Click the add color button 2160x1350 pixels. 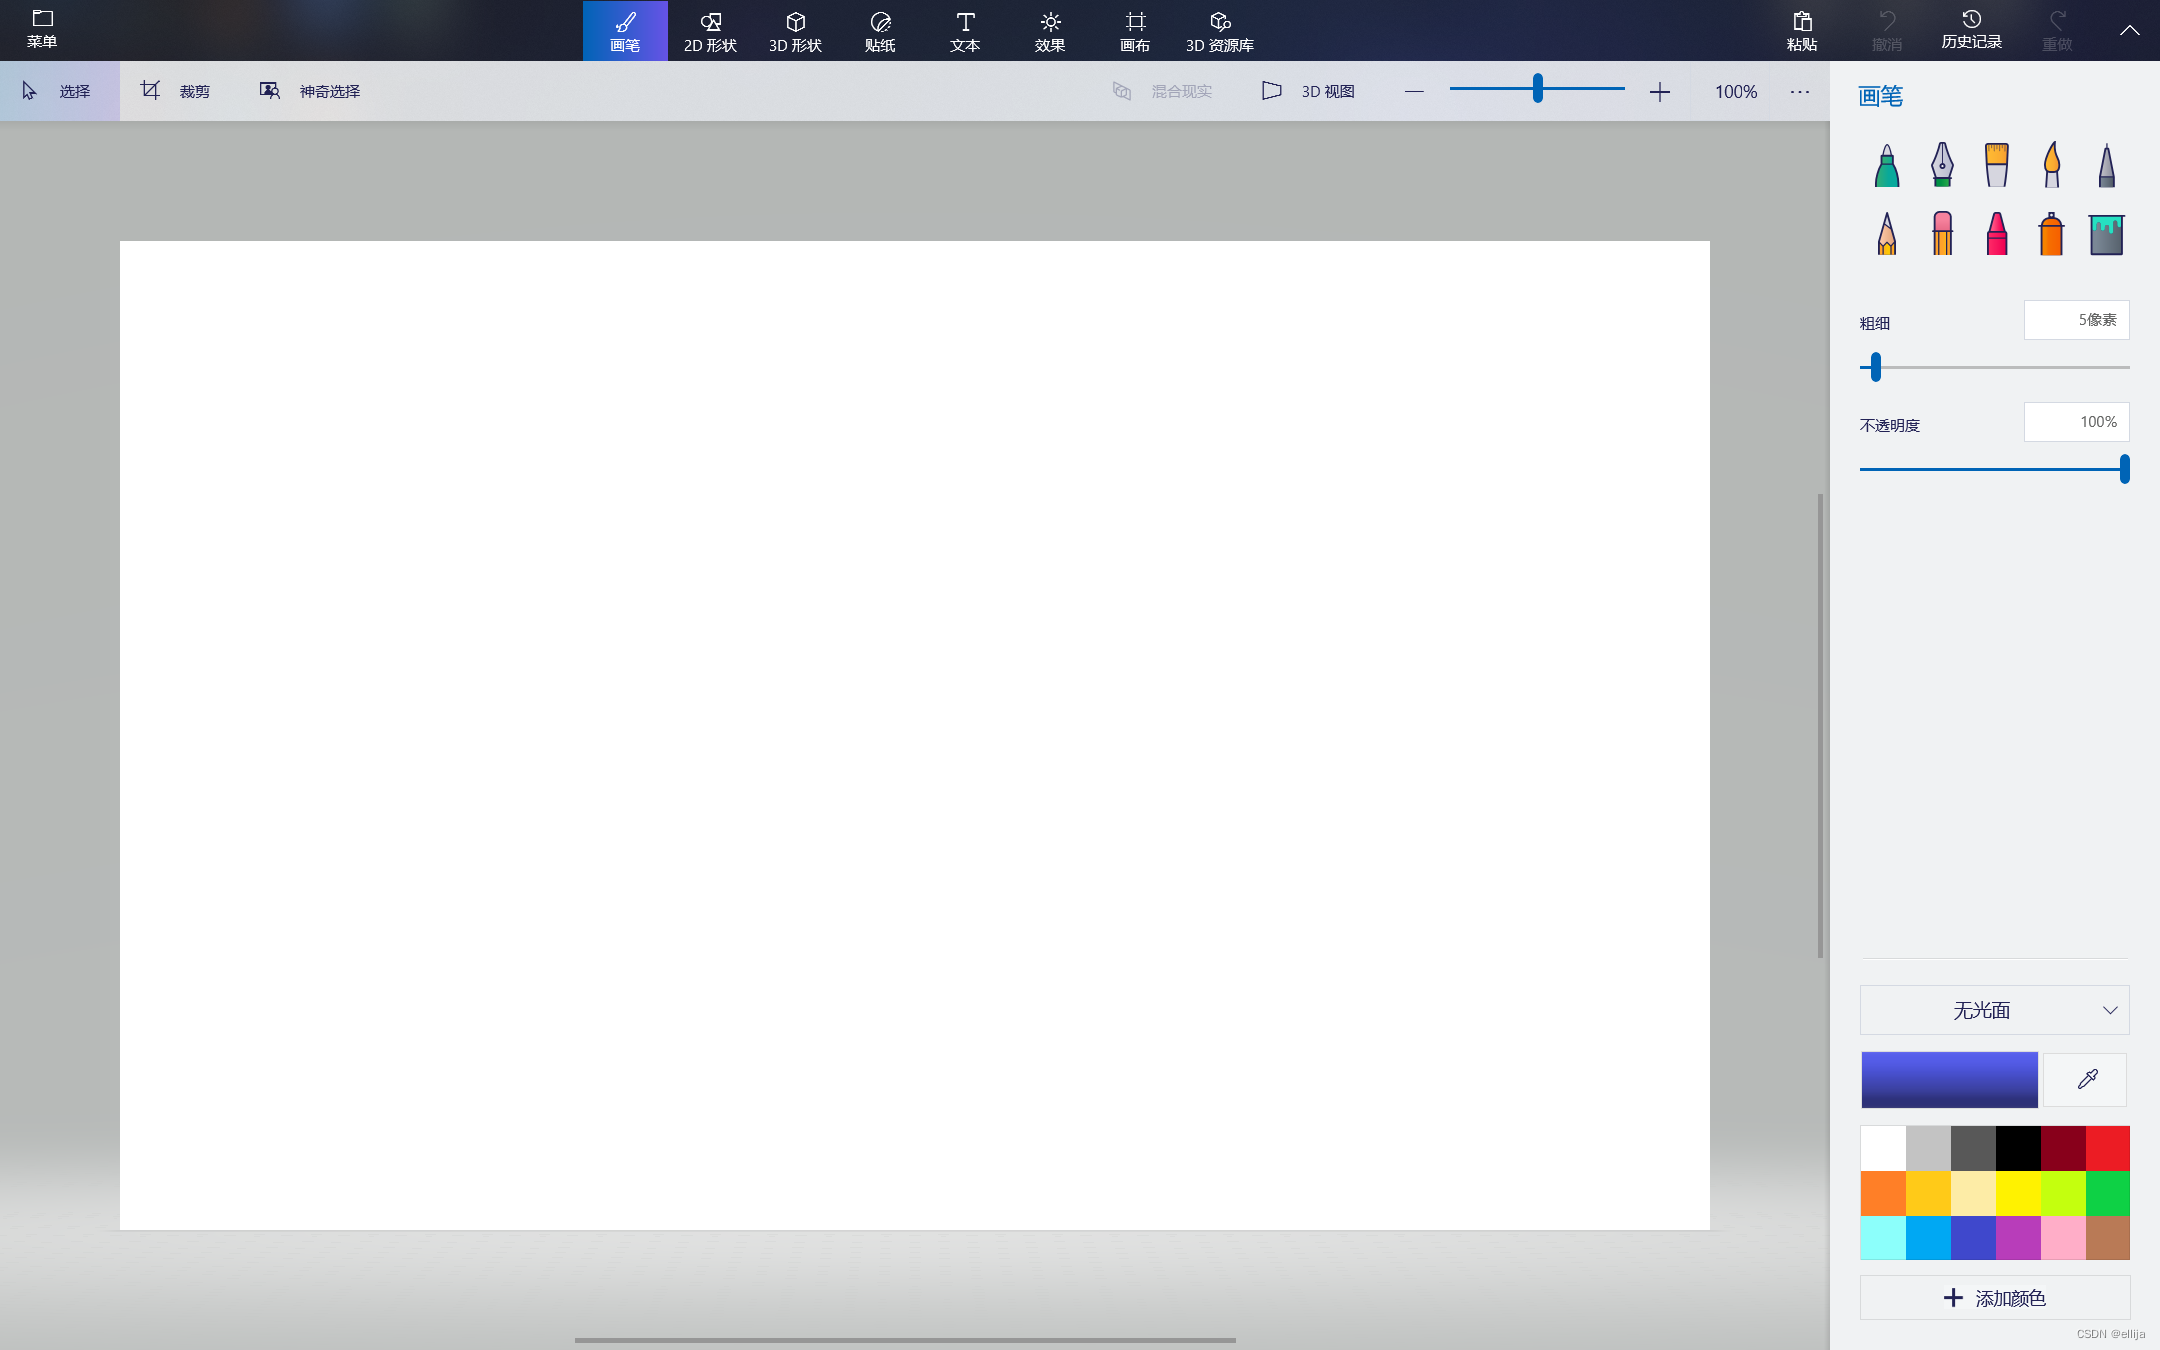1994,1298
